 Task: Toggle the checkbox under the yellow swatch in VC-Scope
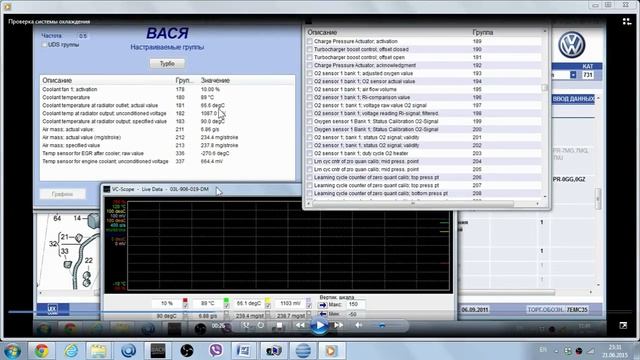268,306
